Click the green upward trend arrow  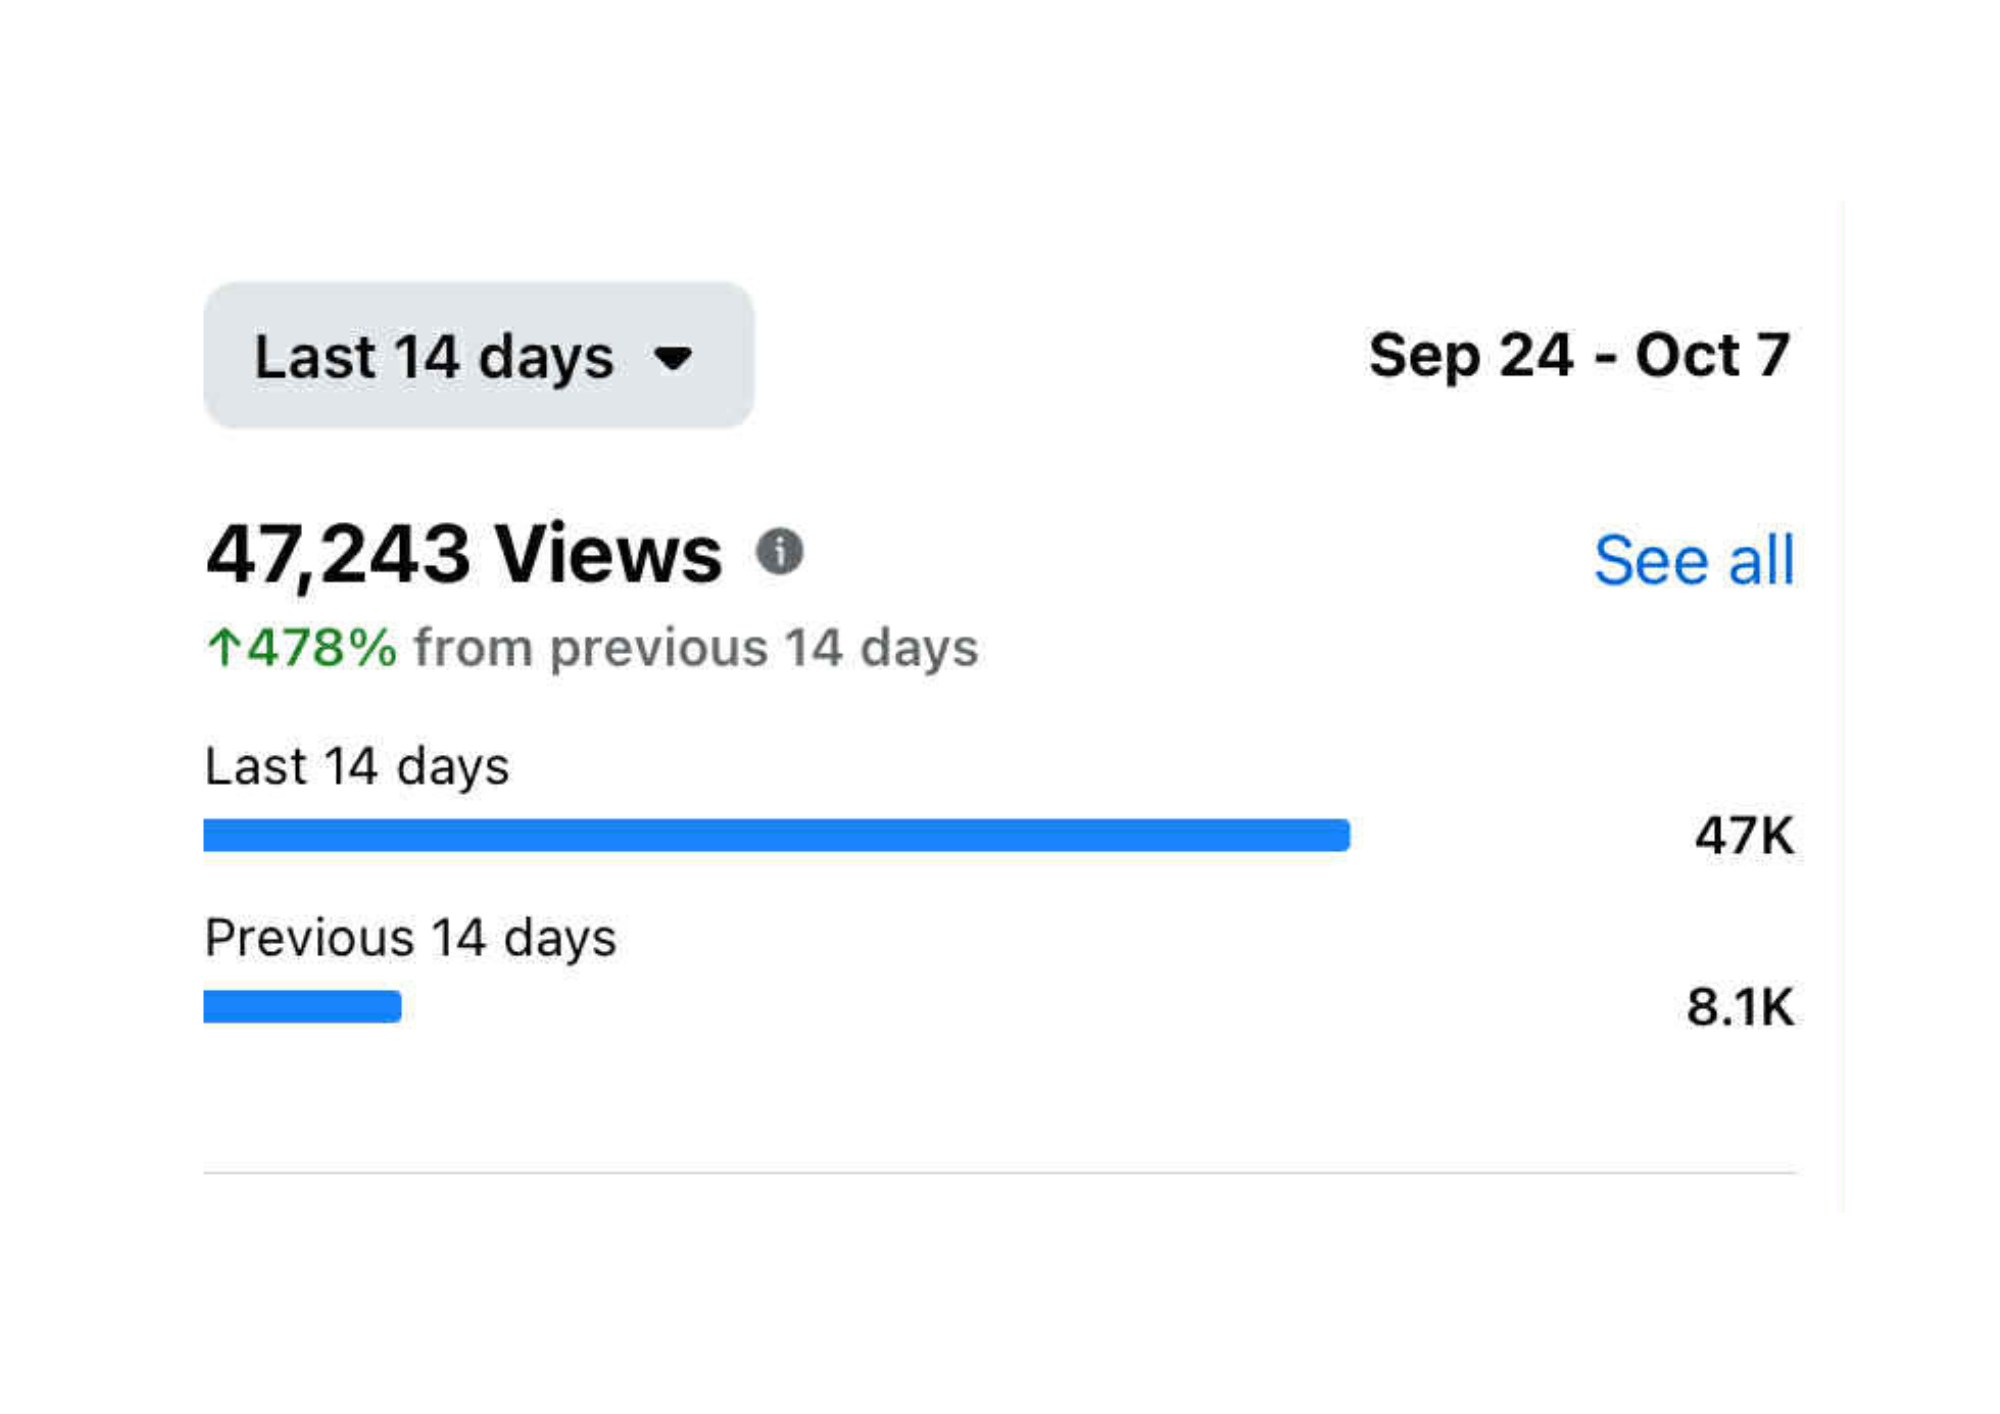pos(223,647)
